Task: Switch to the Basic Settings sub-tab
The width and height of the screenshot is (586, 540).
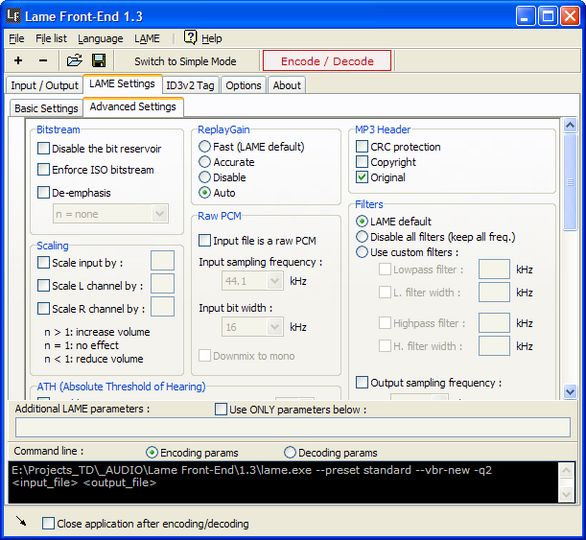Action: (46, 108)
